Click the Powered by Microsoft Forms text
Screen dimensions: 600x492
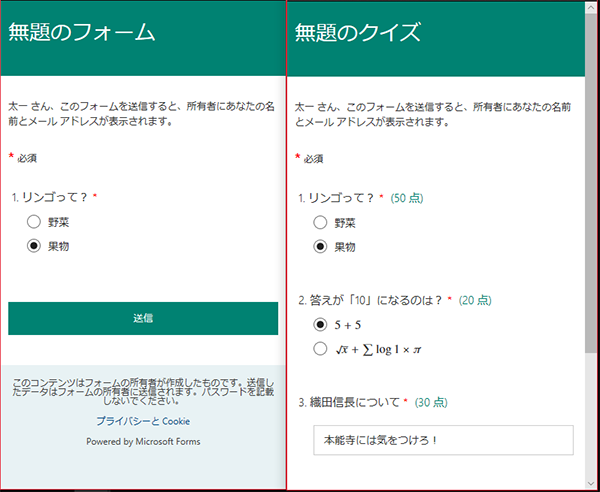(143, 441)
